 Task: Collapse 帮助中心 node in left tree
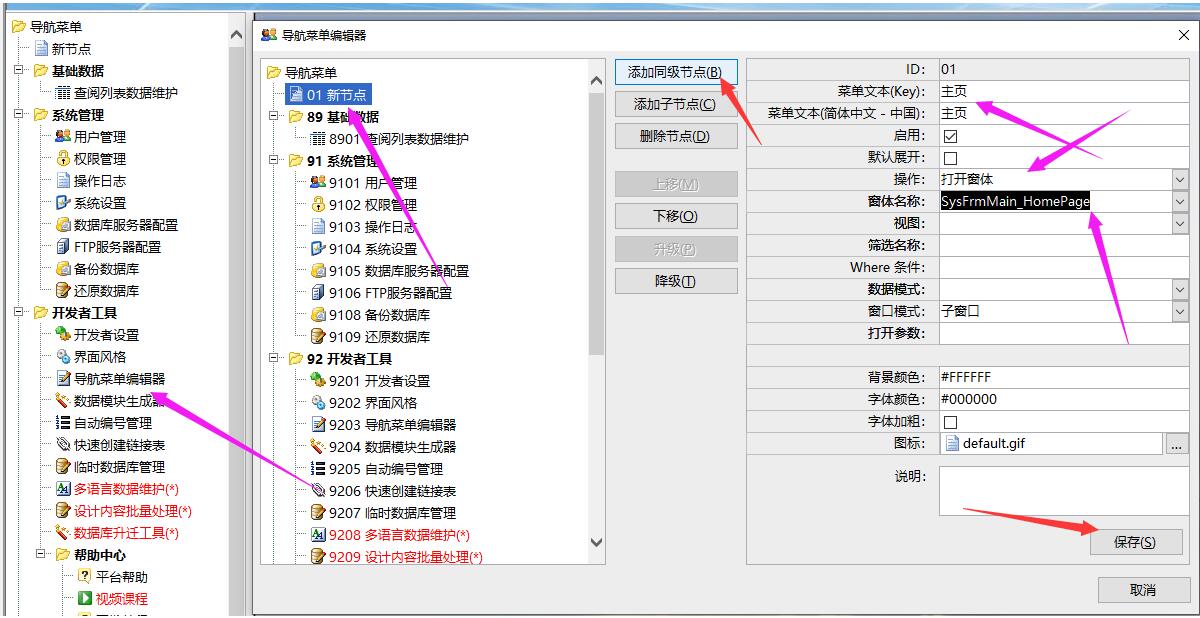[41, 555]
